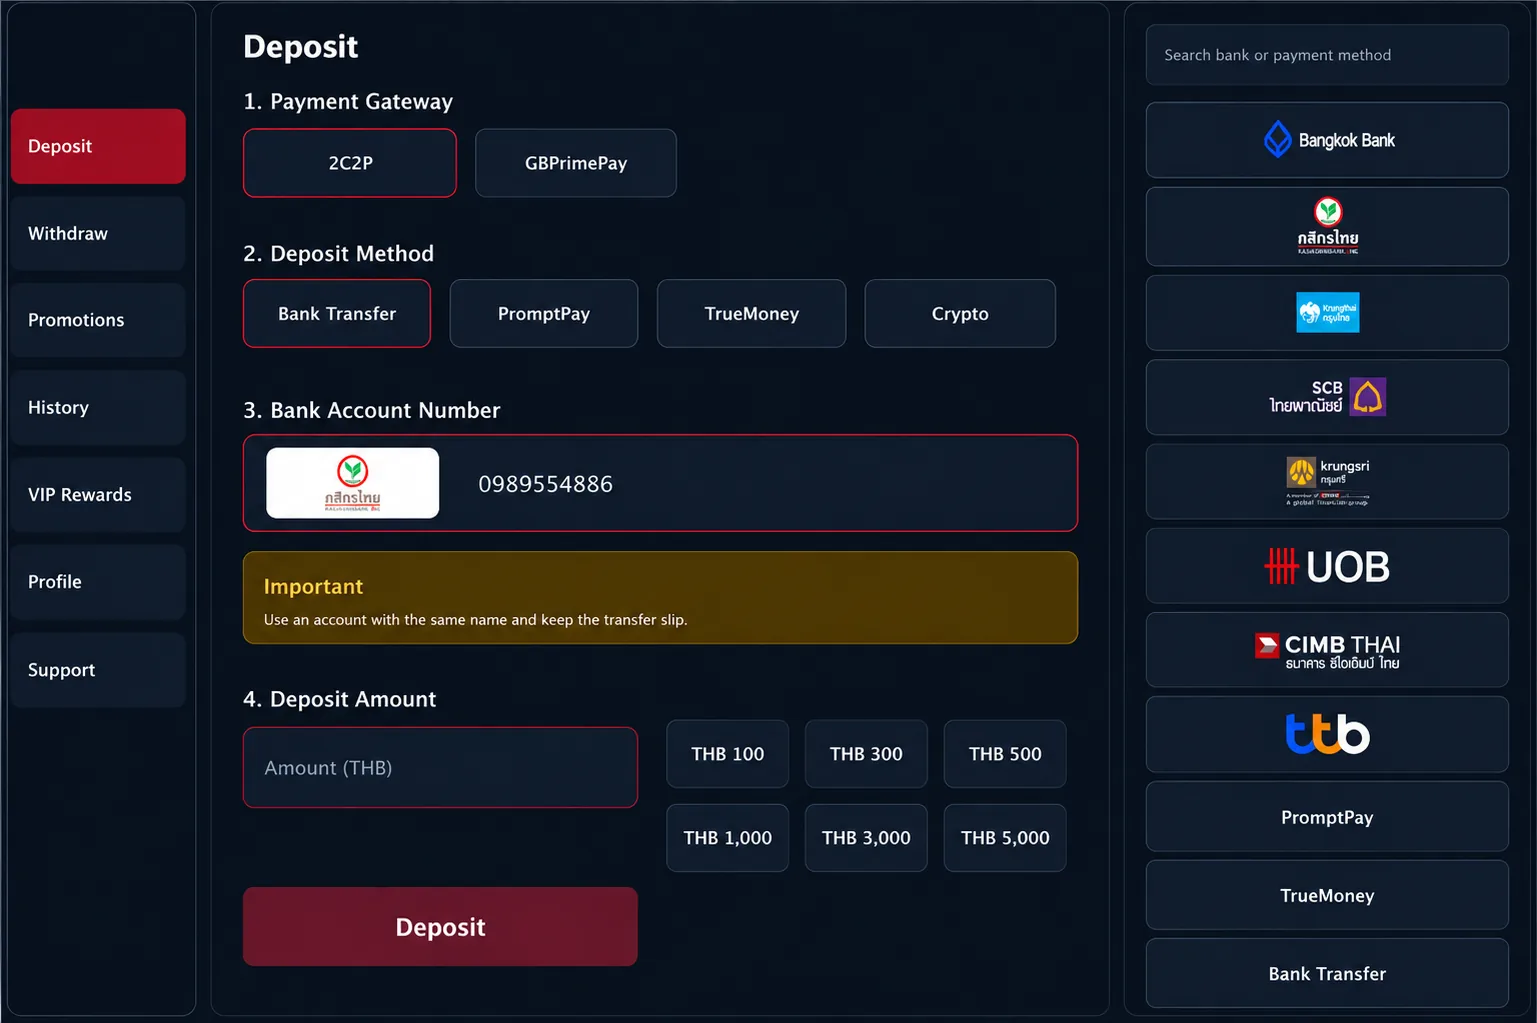
Task: Choose THB 3,000 preset amount
Action: tap(866, 838)
